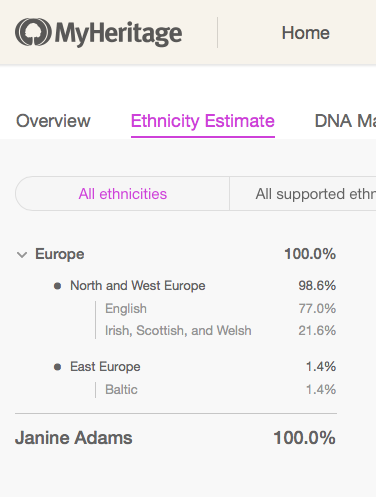Click the Europe 100.0% percentage

click(x=310, y=254)
